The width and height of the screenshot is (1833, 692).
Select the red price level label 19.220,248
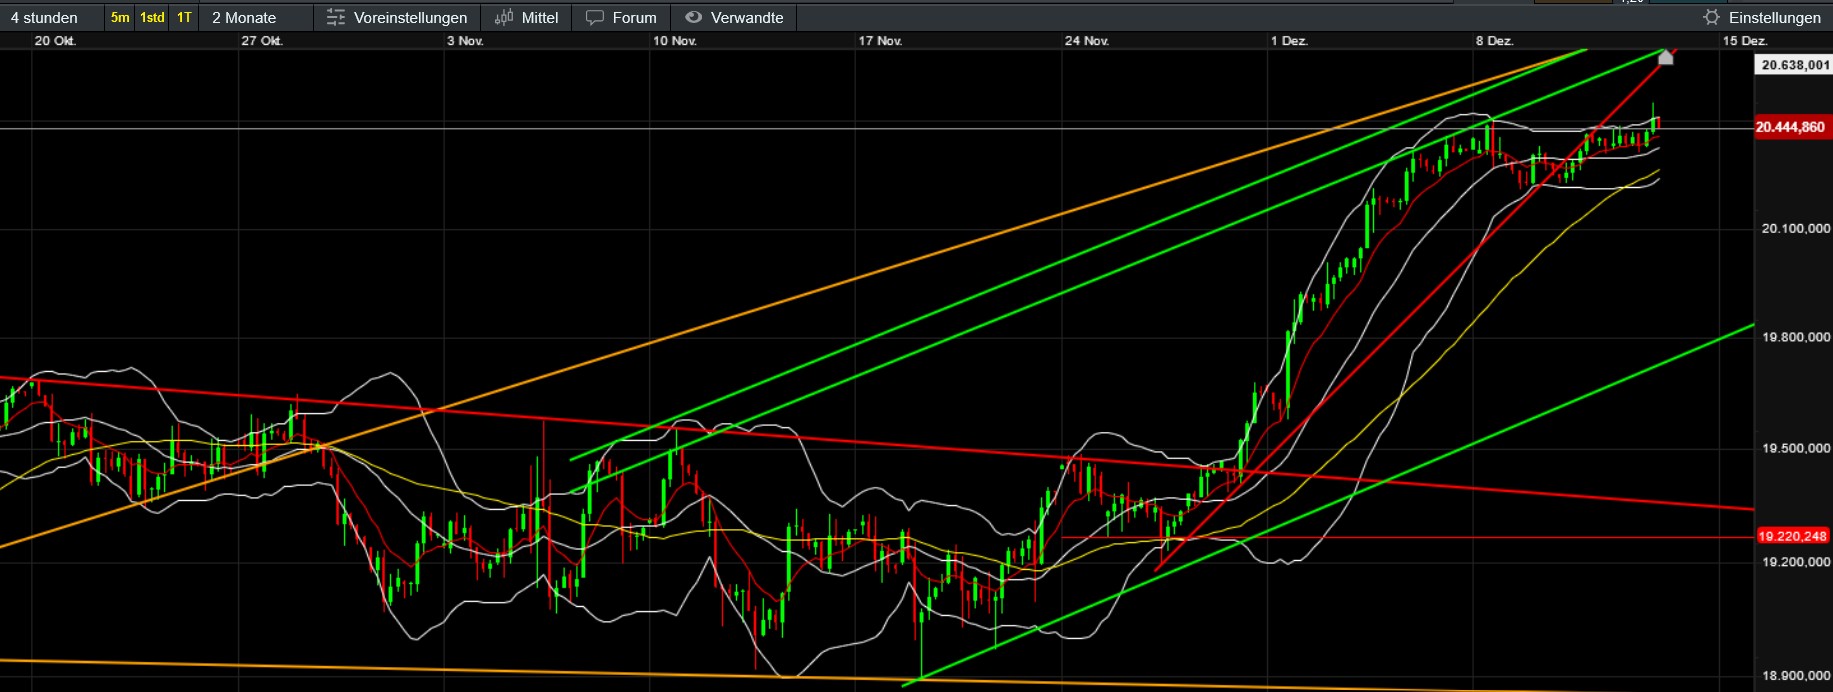1793,536
